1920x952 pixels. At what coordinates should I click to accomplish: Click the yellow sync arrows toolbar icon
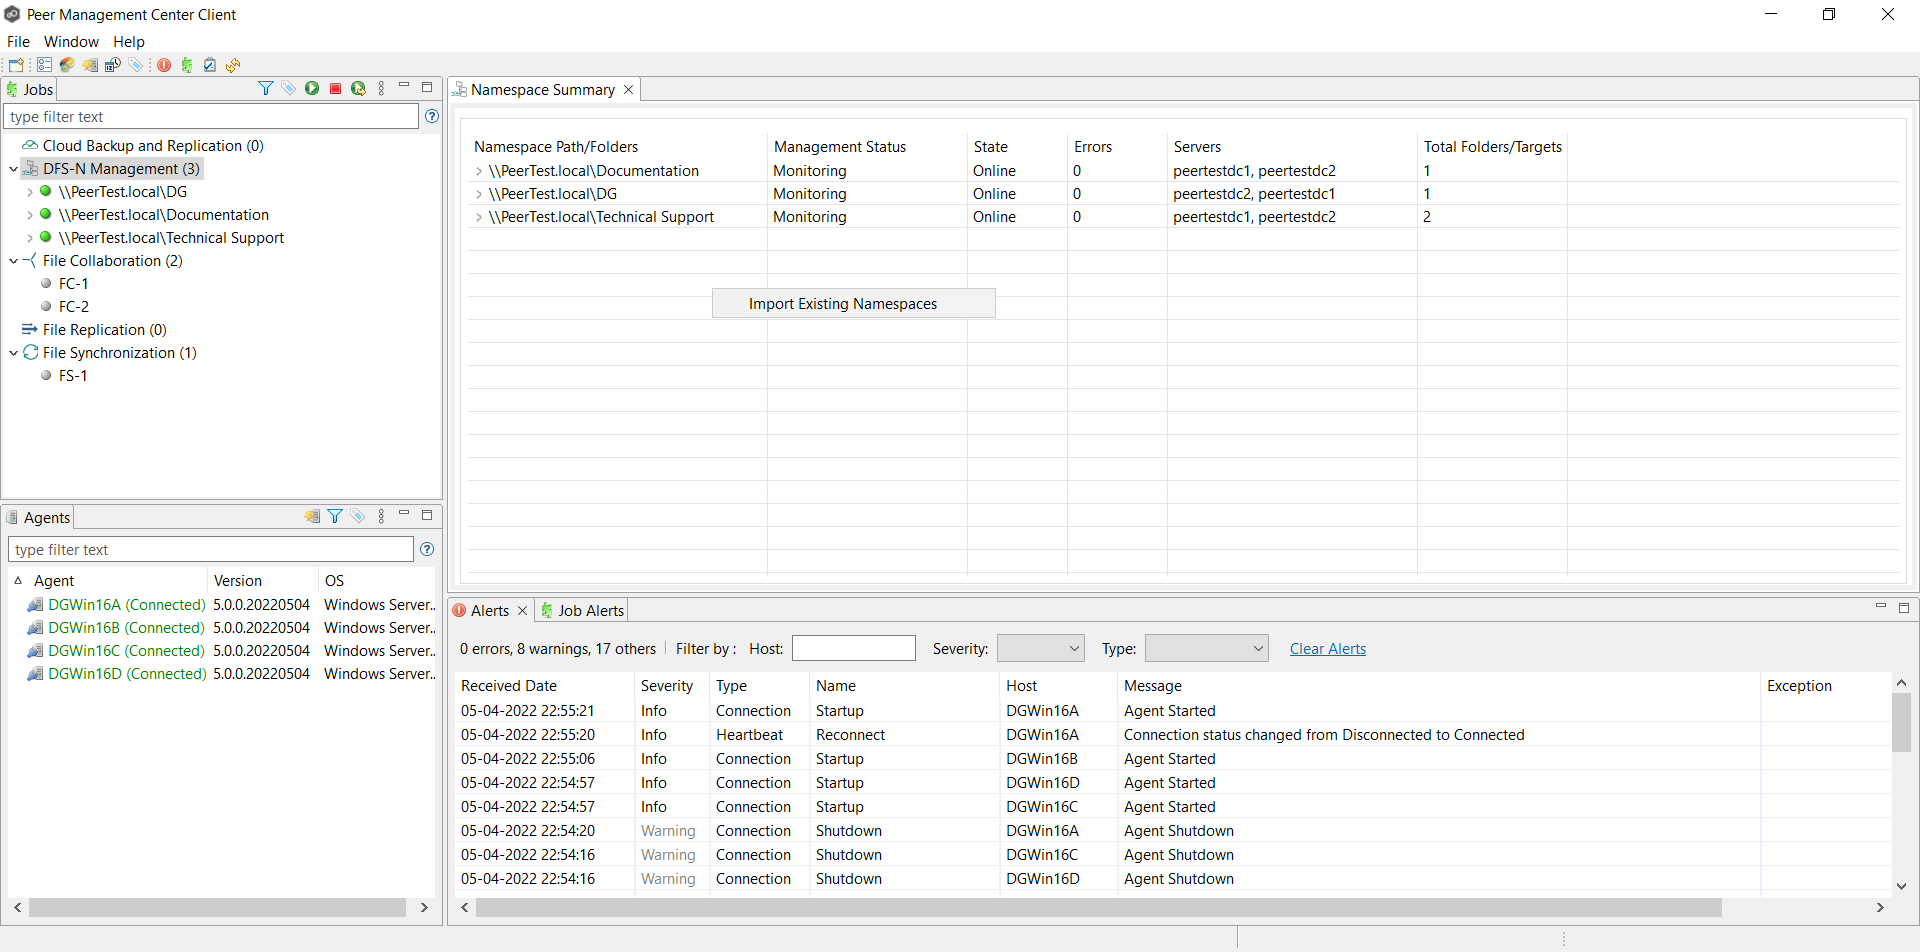pos(233,65)
